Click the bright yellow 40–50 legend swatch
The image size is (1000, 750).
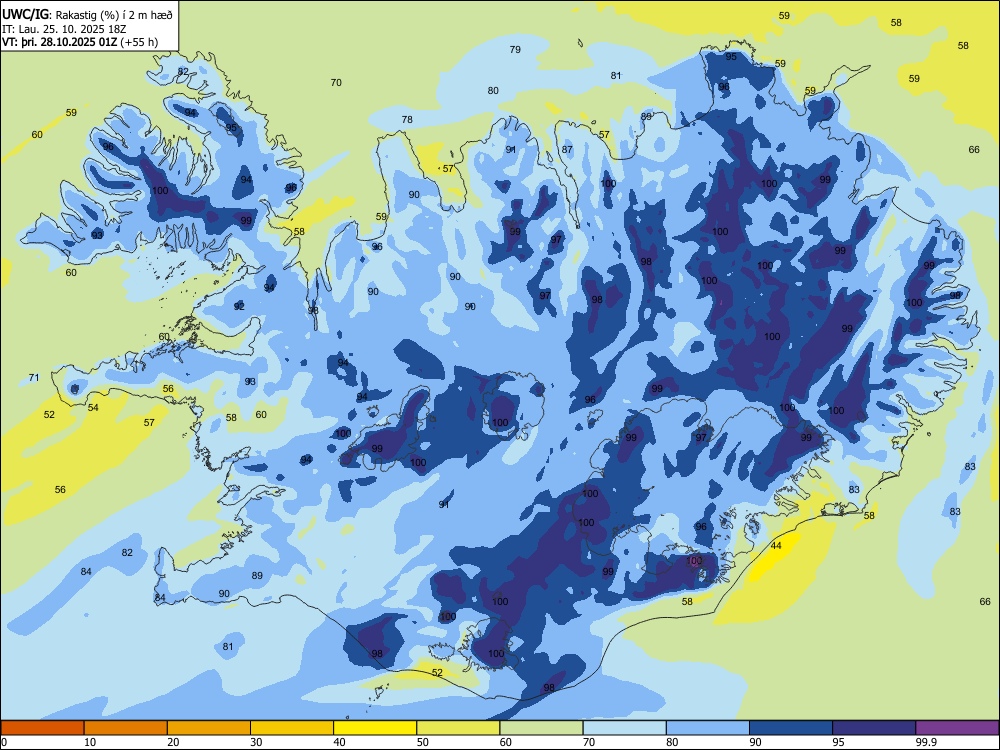(x=375, y=728)
